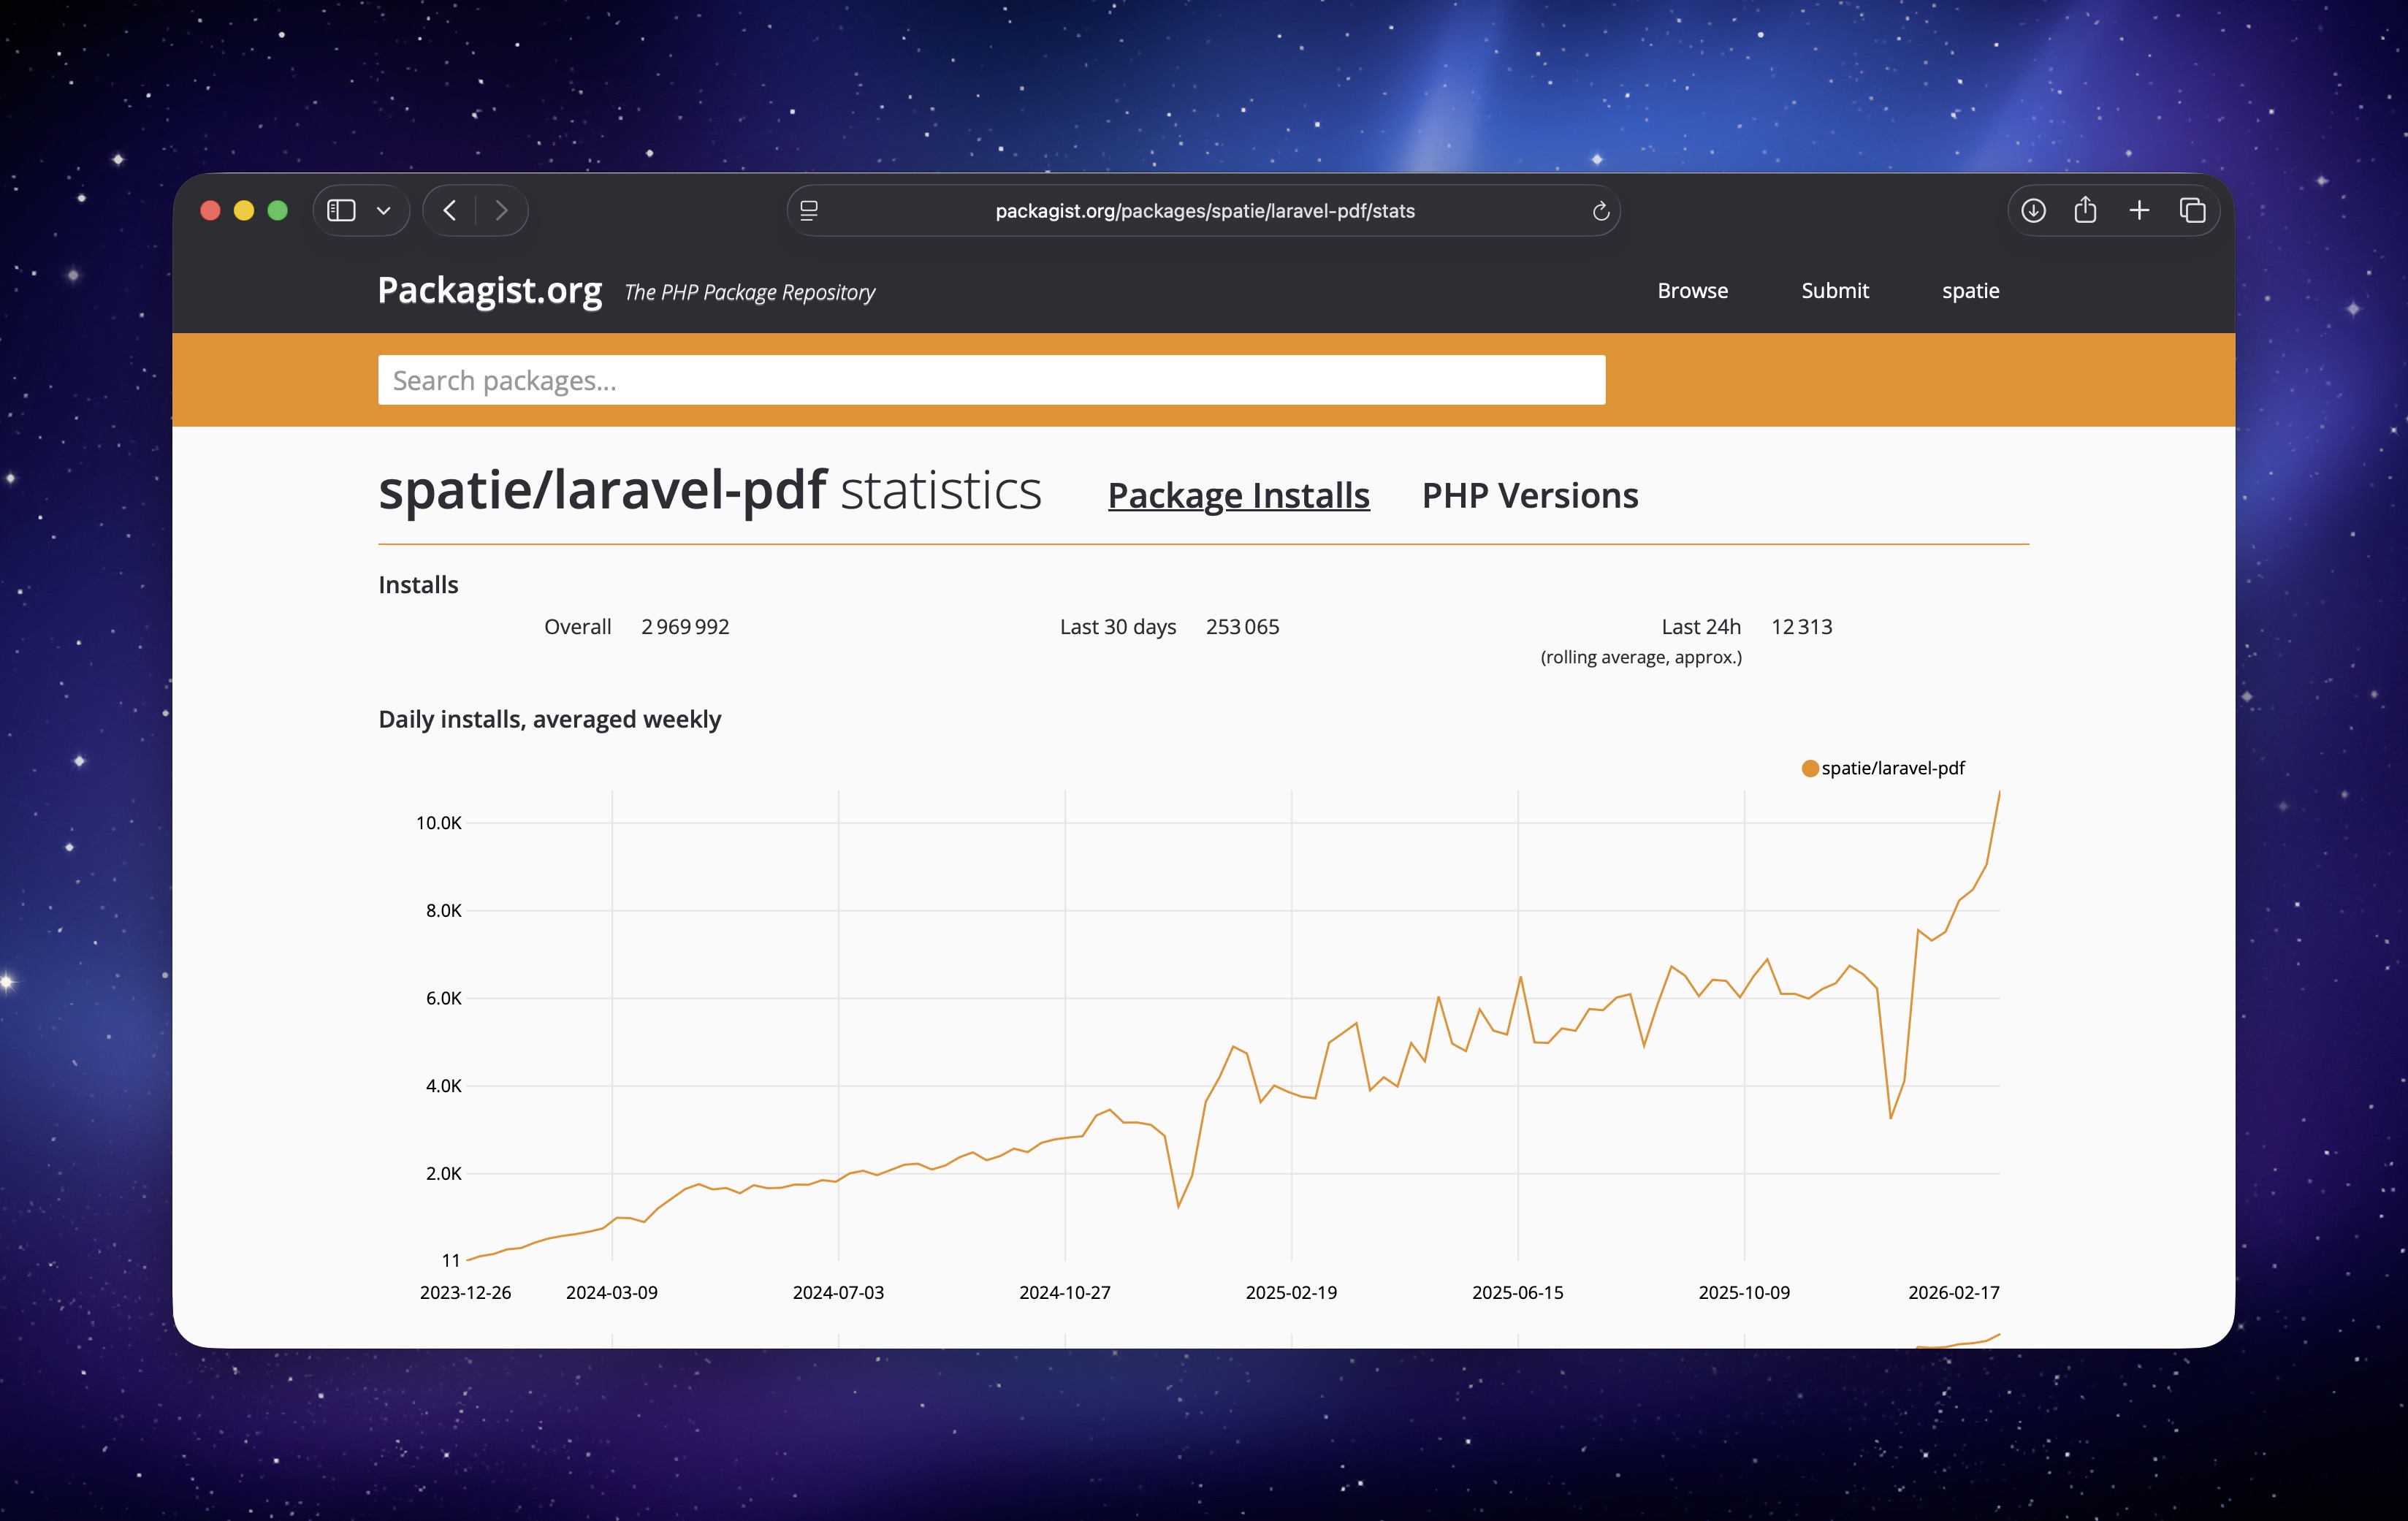Screen dimensions: 2408x1521
Task: Open the spatie user menu
Action: click(x=1970, y=290)
